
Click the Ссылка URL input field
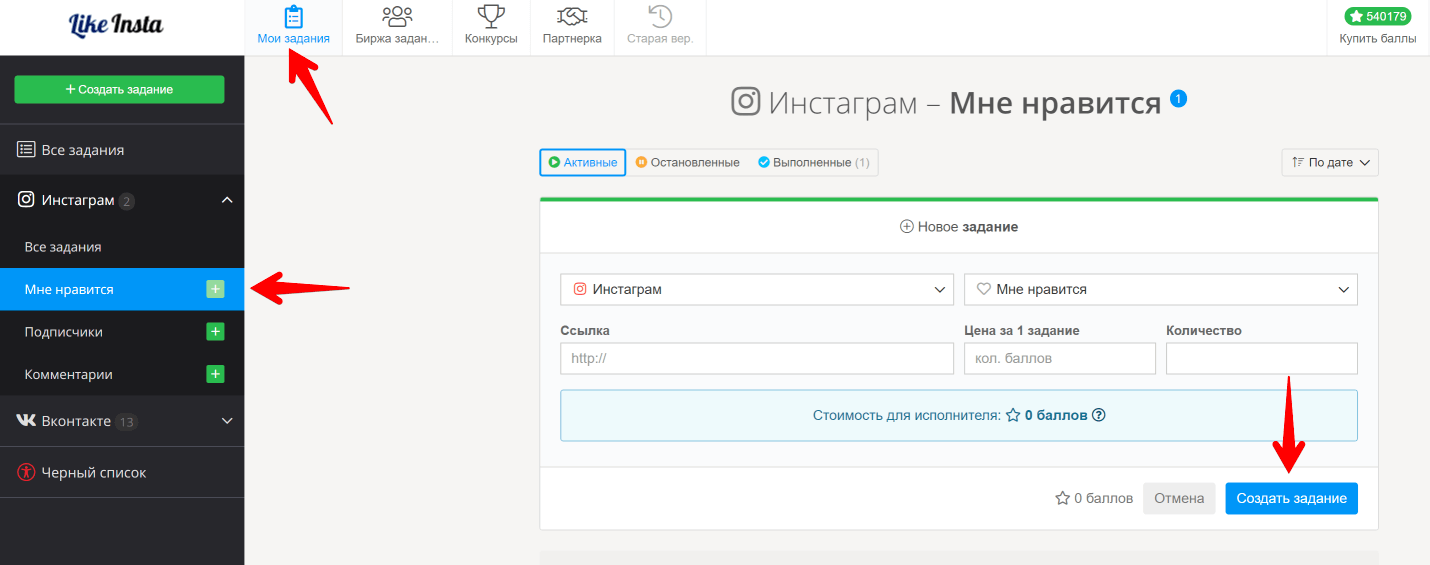pos(757,358)
